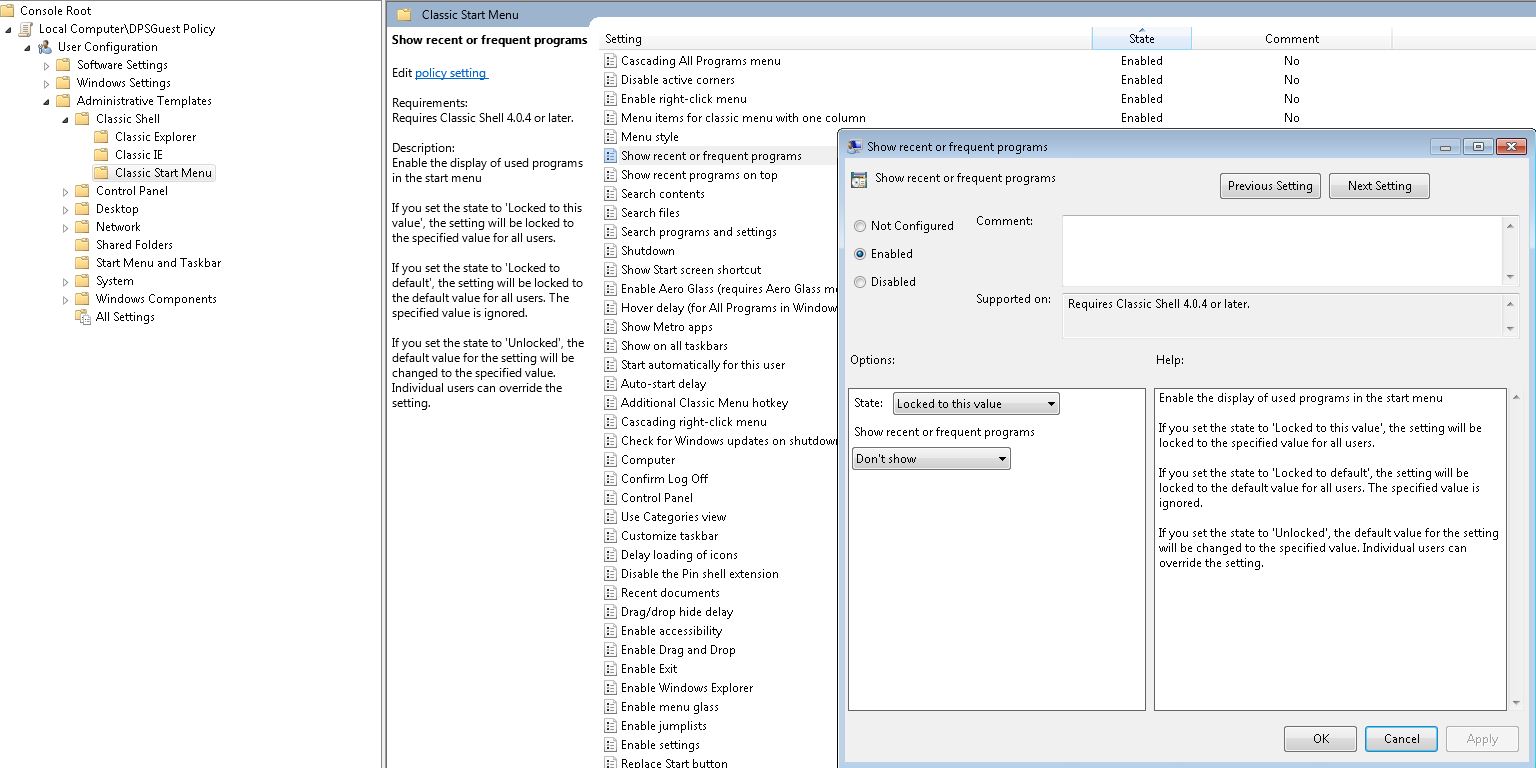Click the Shutdown policy setting icon

[x=610, y=251]
